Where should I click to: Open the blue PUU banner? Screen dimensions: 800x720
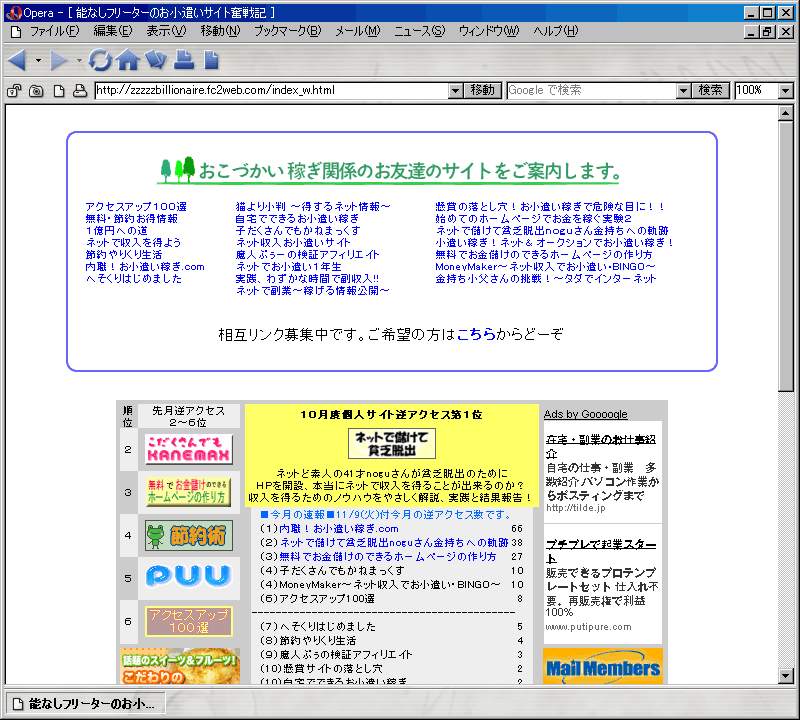pos(189,576)
